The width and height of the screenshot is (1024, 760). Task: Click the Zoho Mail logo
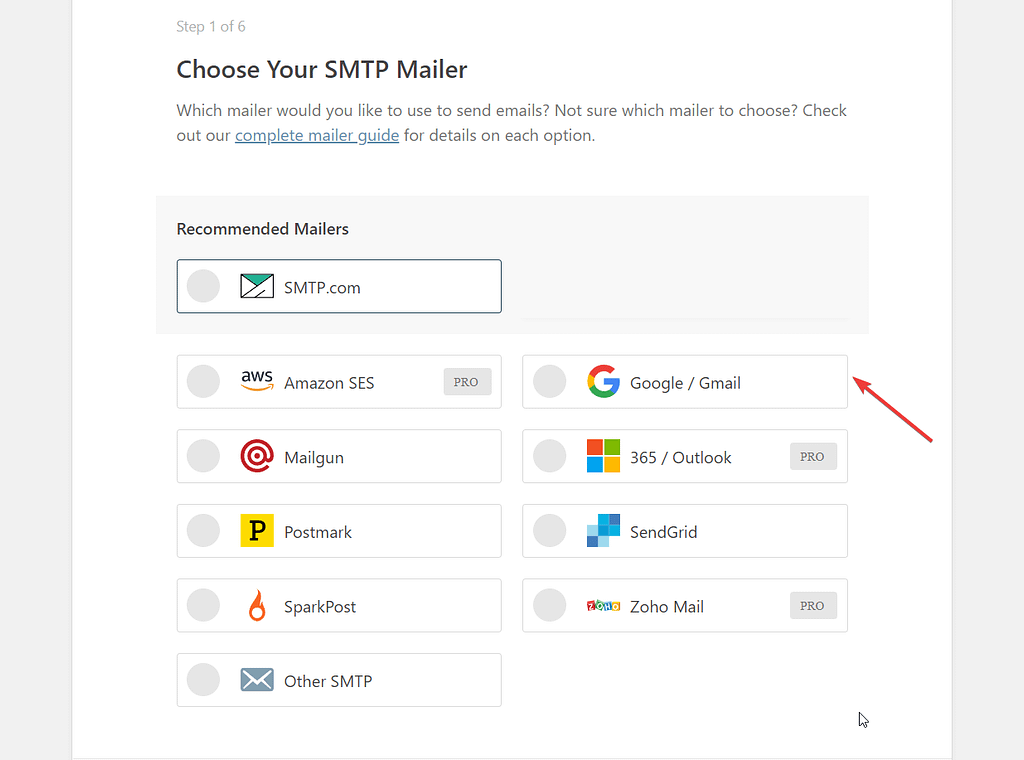click(603, 606)
